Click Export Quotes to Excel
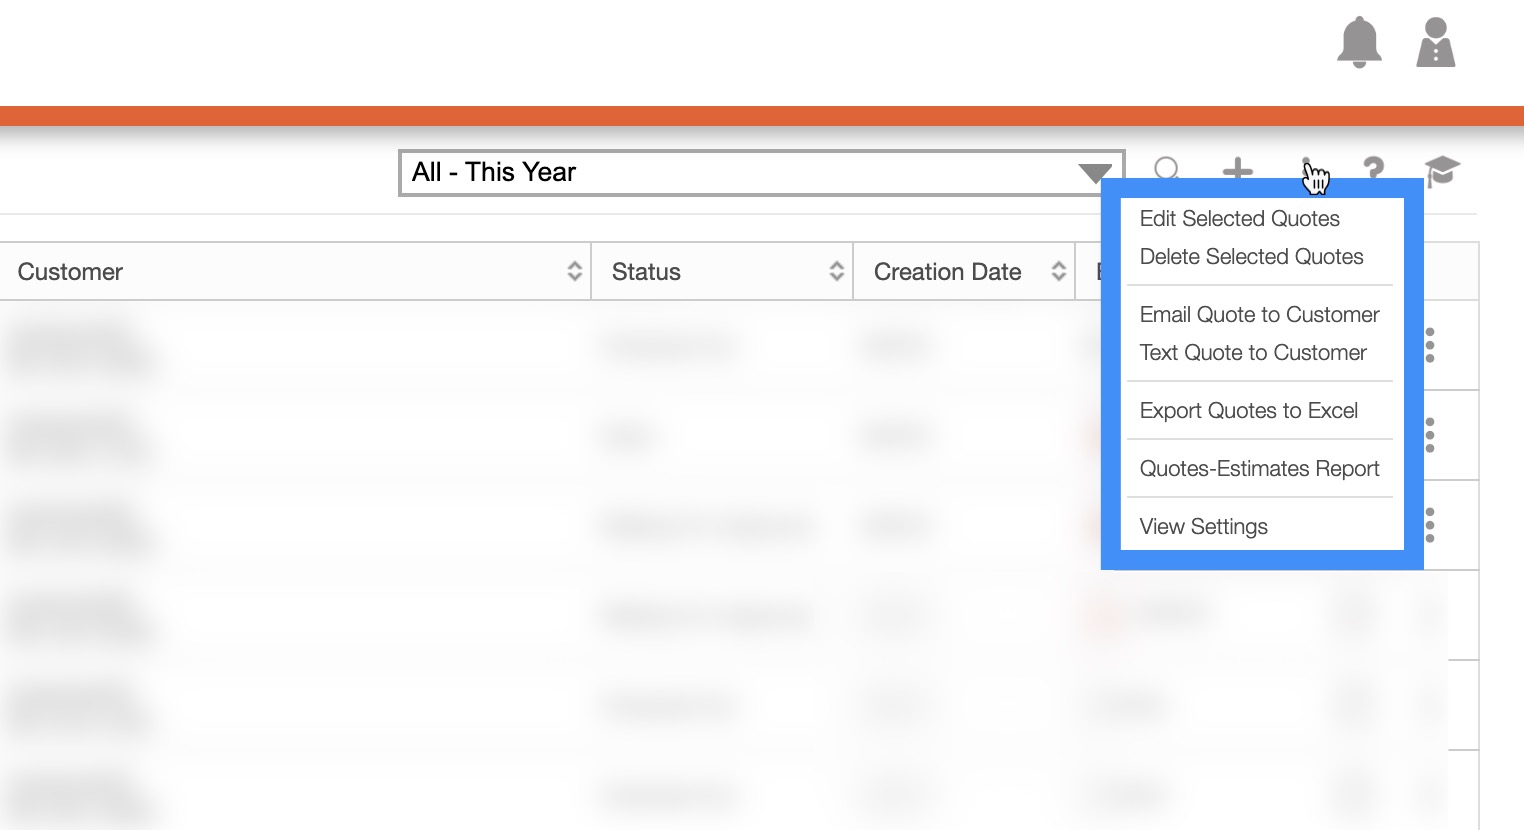The height and width of the screenshot is (830, 1524). (x=1248, y=411)
